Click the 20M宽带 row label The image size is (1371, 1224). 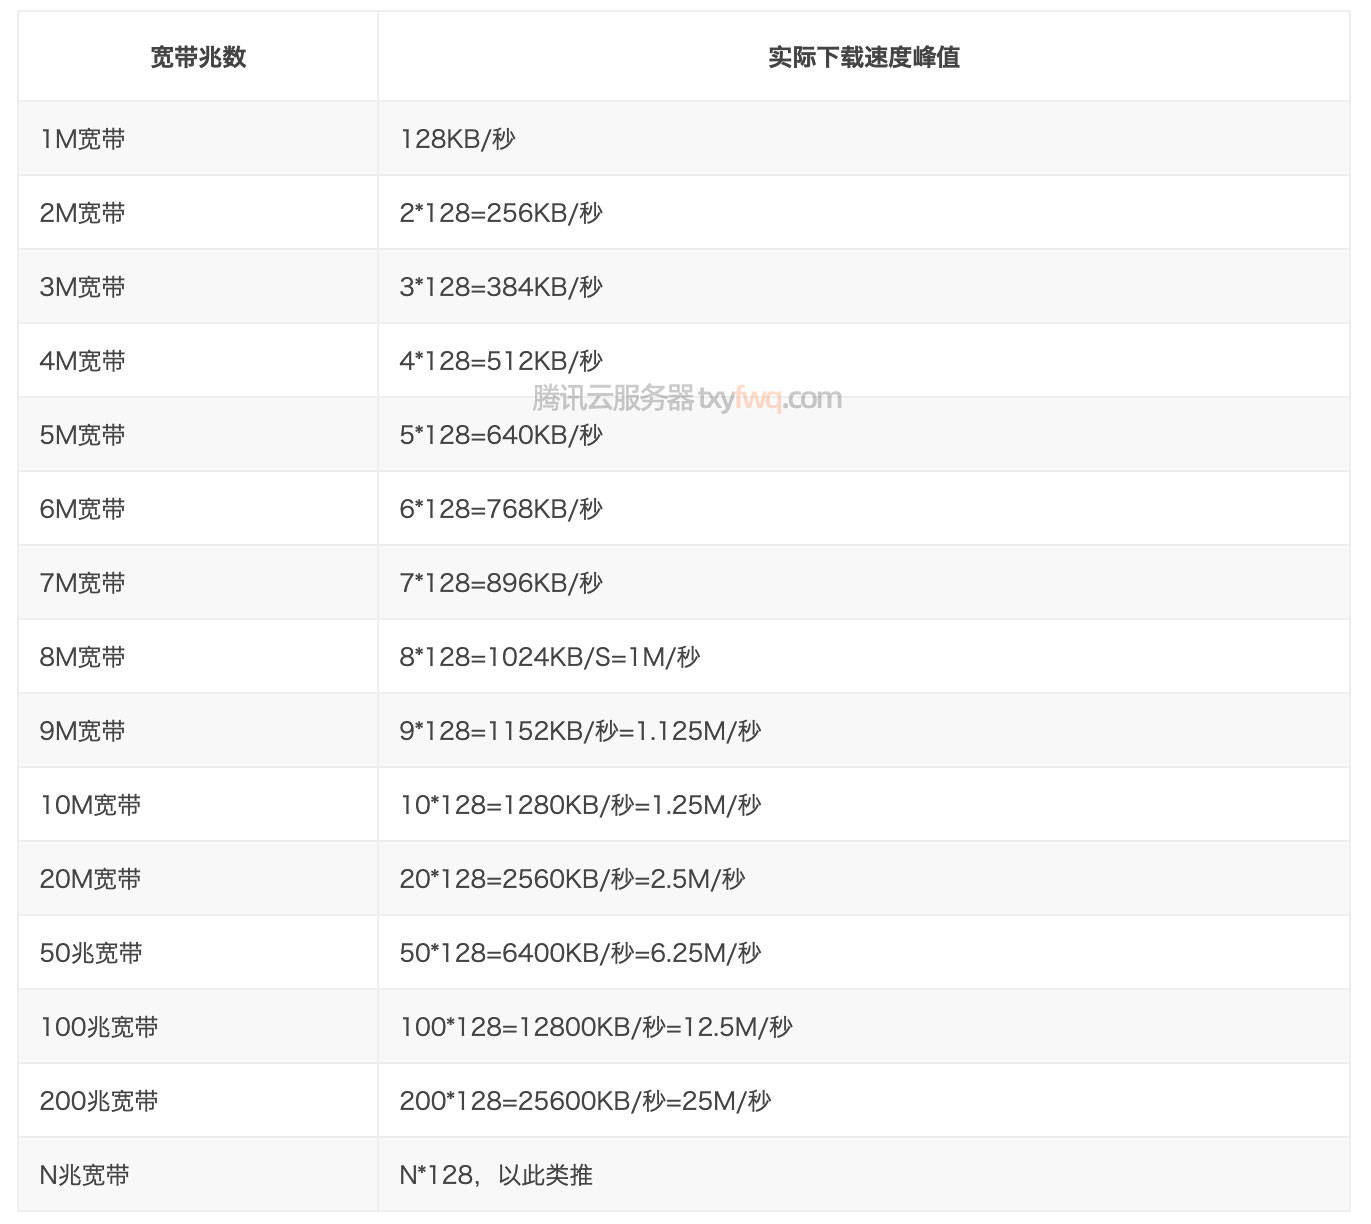pos(90,879)
